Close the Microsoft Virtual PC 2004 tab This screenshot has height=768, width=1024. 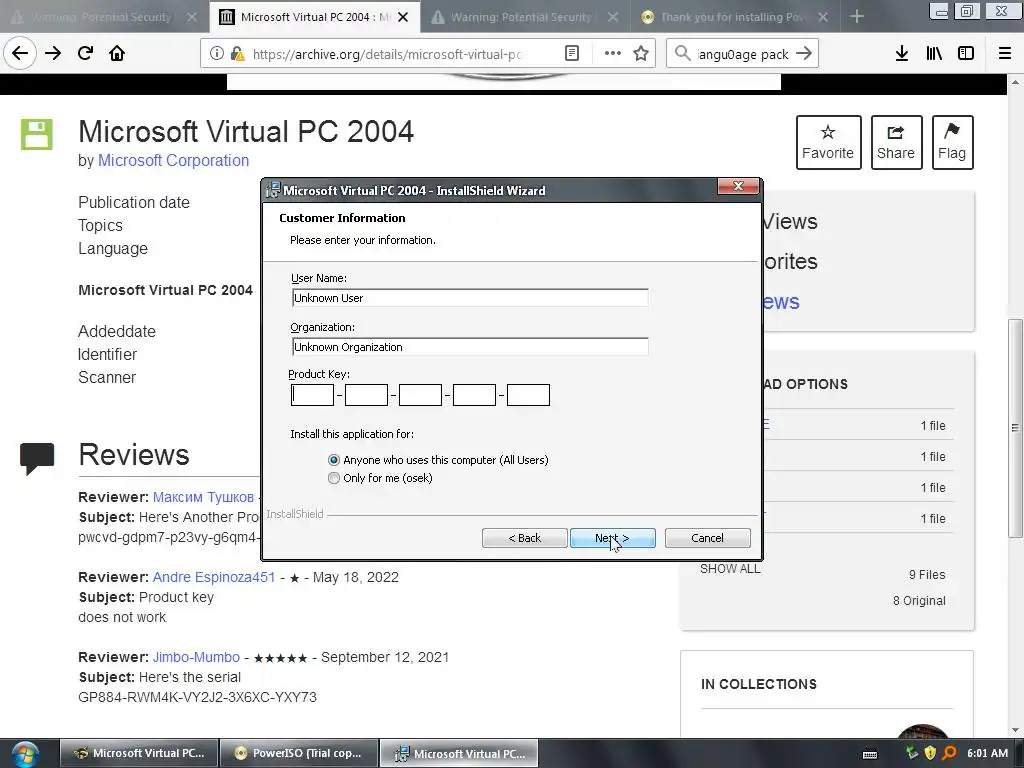tap(404, 17)
